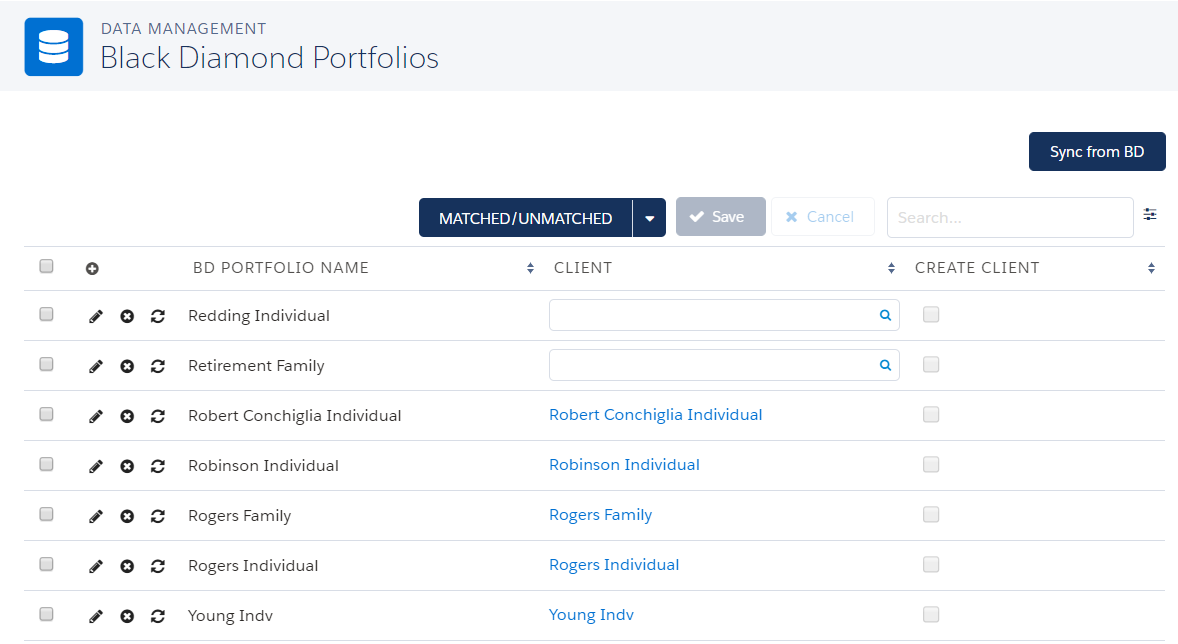Click the Cancel button
The width and height of the screenshot is (1178, 644).
point(823,216)
